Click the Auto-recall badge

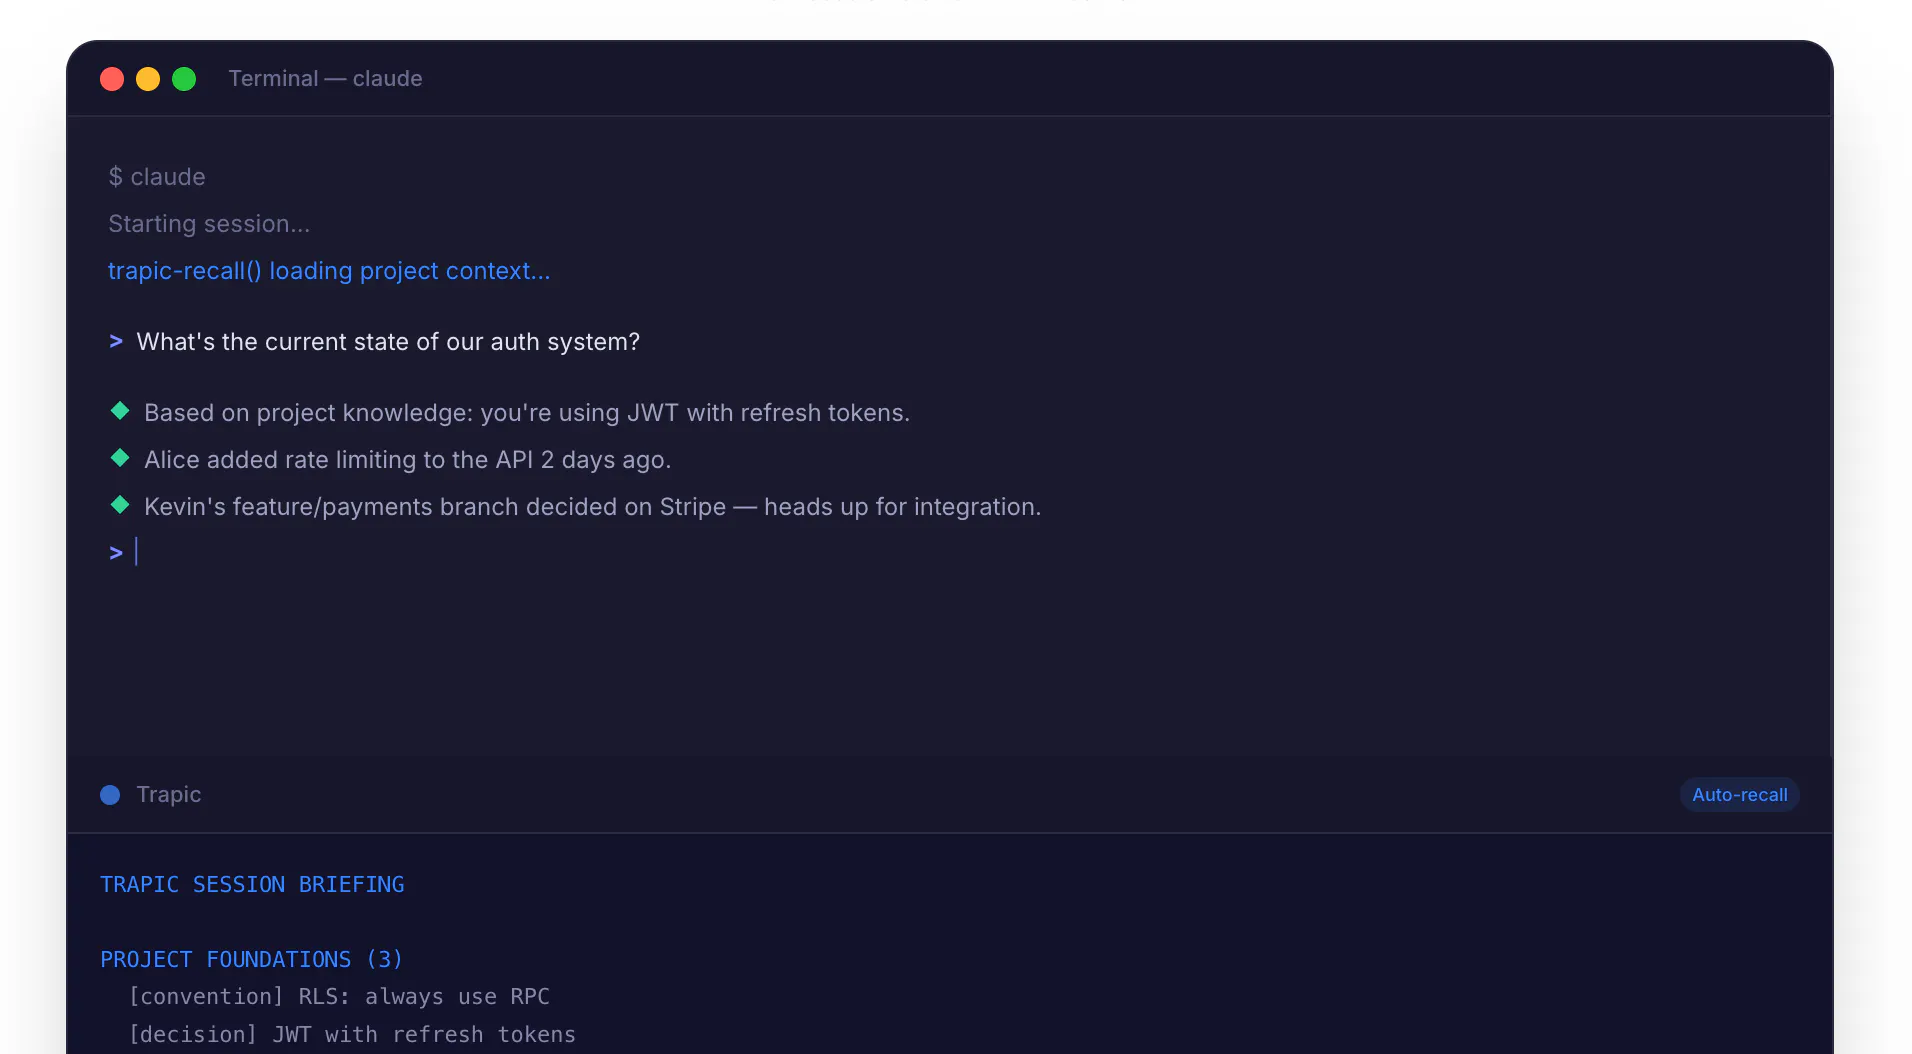(x=1740, y=795)
